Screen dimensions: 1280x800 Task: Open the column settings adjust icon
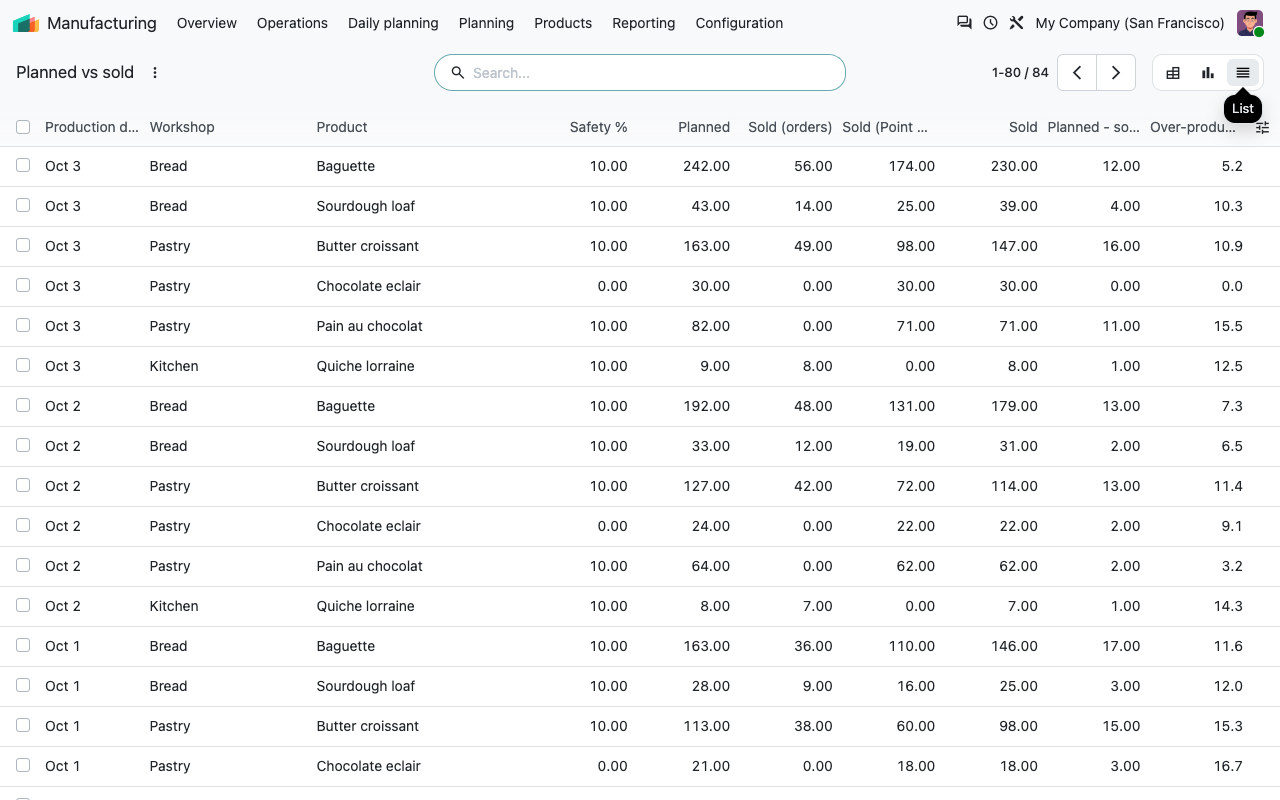[1262, 127]
